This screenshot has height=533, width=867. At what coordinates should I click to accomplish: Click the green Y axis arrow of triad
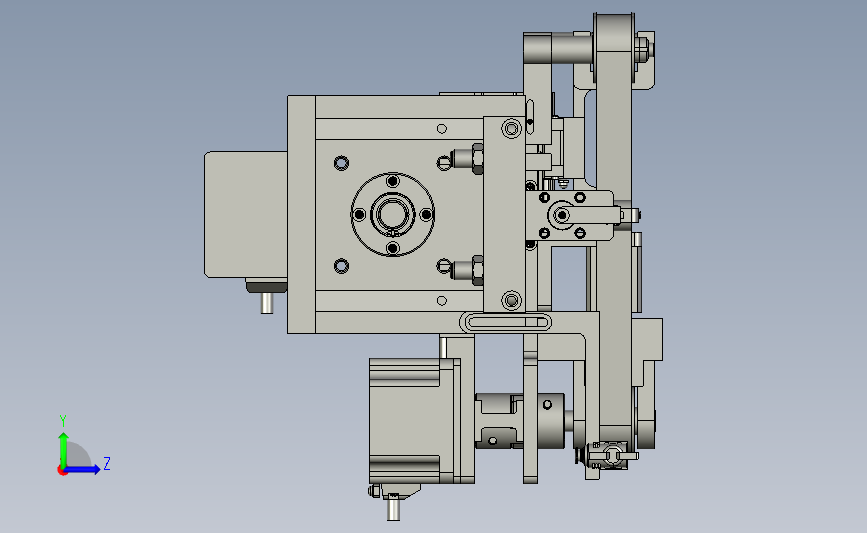(x=63, y=449)
